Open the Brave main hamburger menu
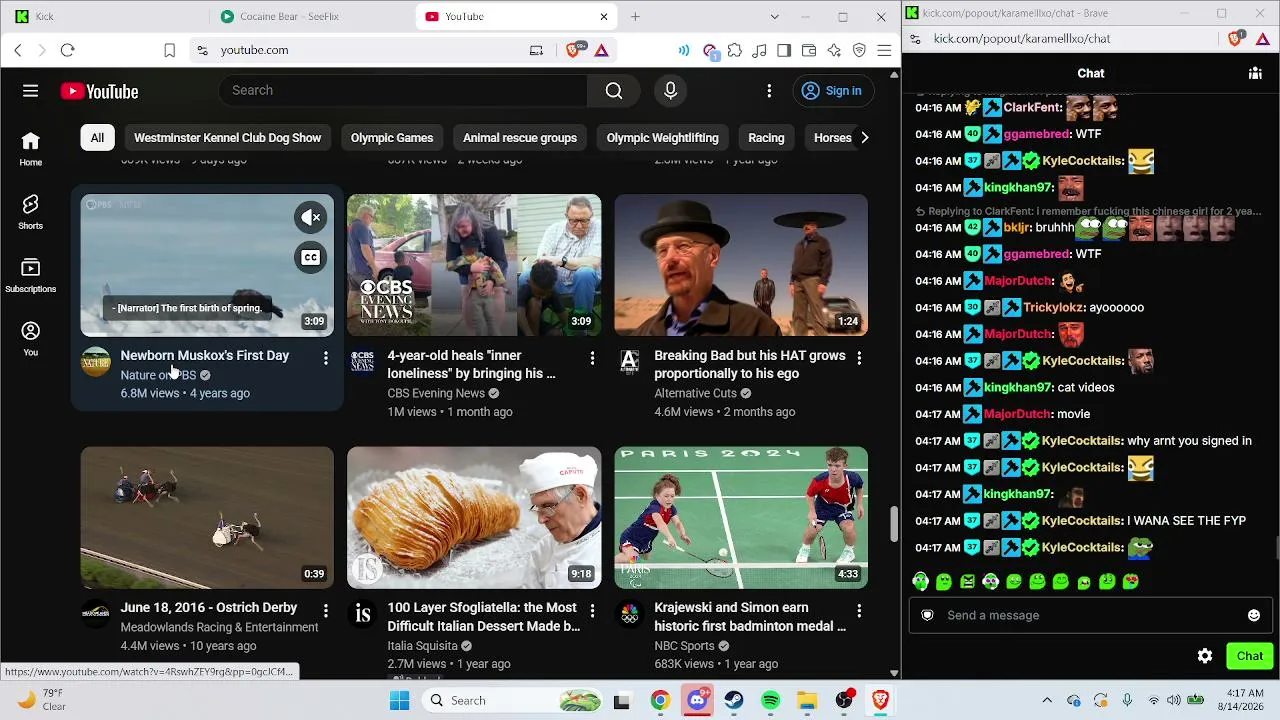The height and width of the screenshot is (720, 1280). pos(884,50)
